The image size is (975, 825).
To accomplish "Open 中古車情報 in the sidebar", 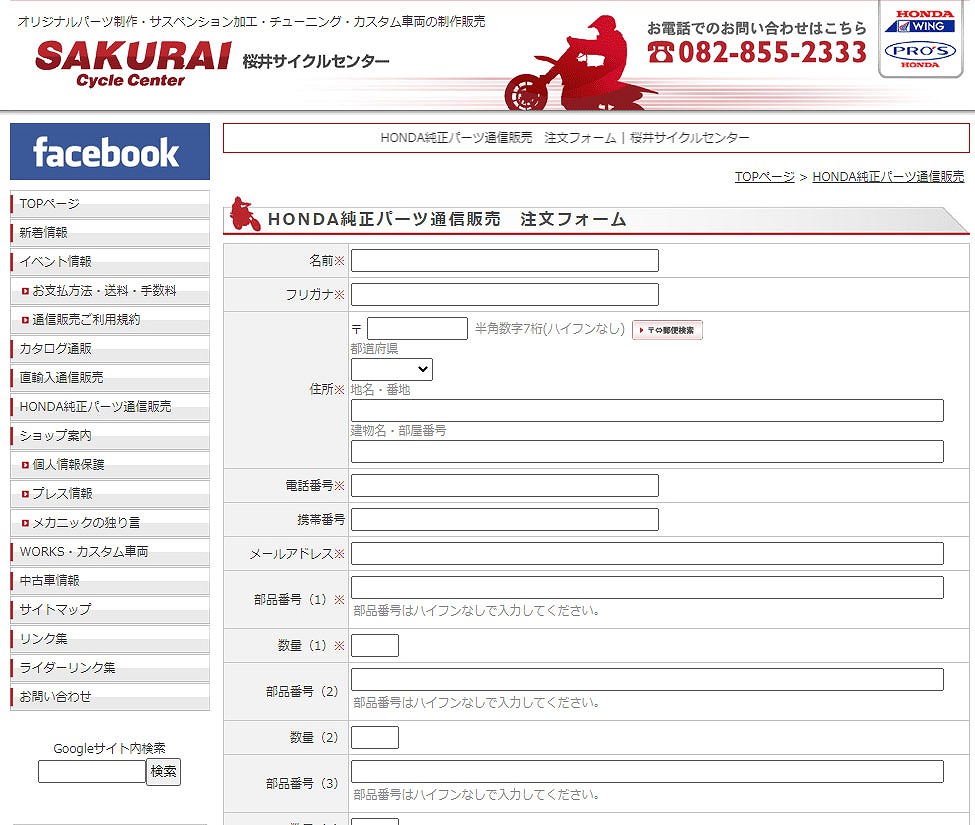I will tap(110, 581).
